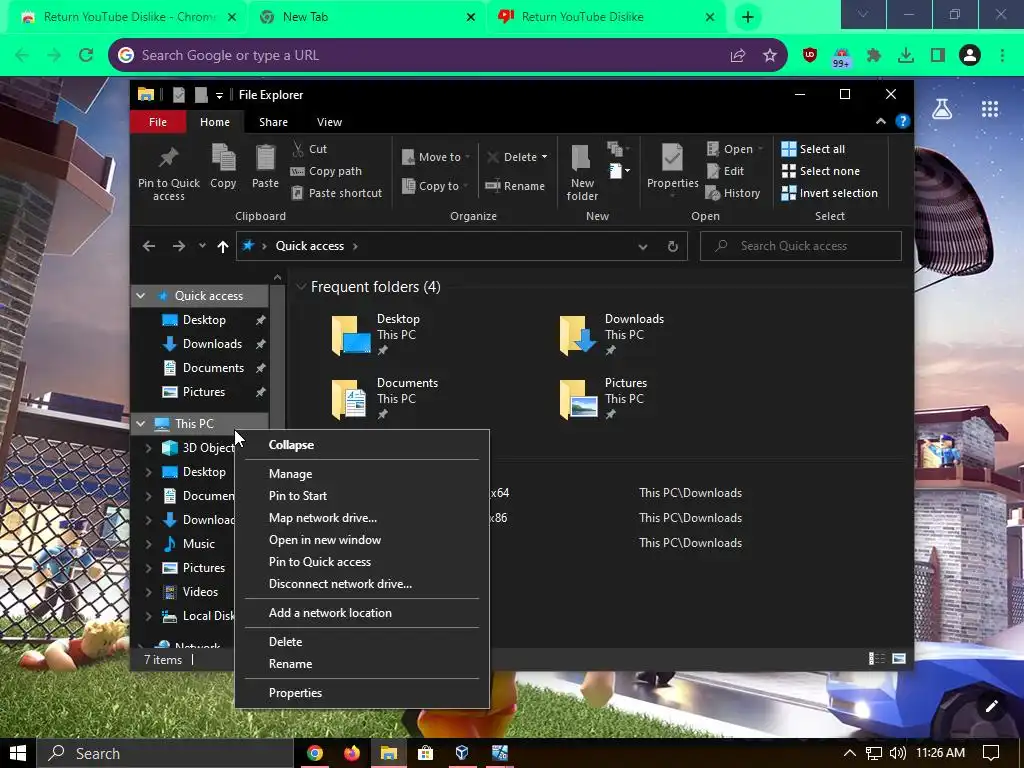Open Chrome Extensions puzzle icon
This screenshot has width=1024, height=768.
pos(874,56)
